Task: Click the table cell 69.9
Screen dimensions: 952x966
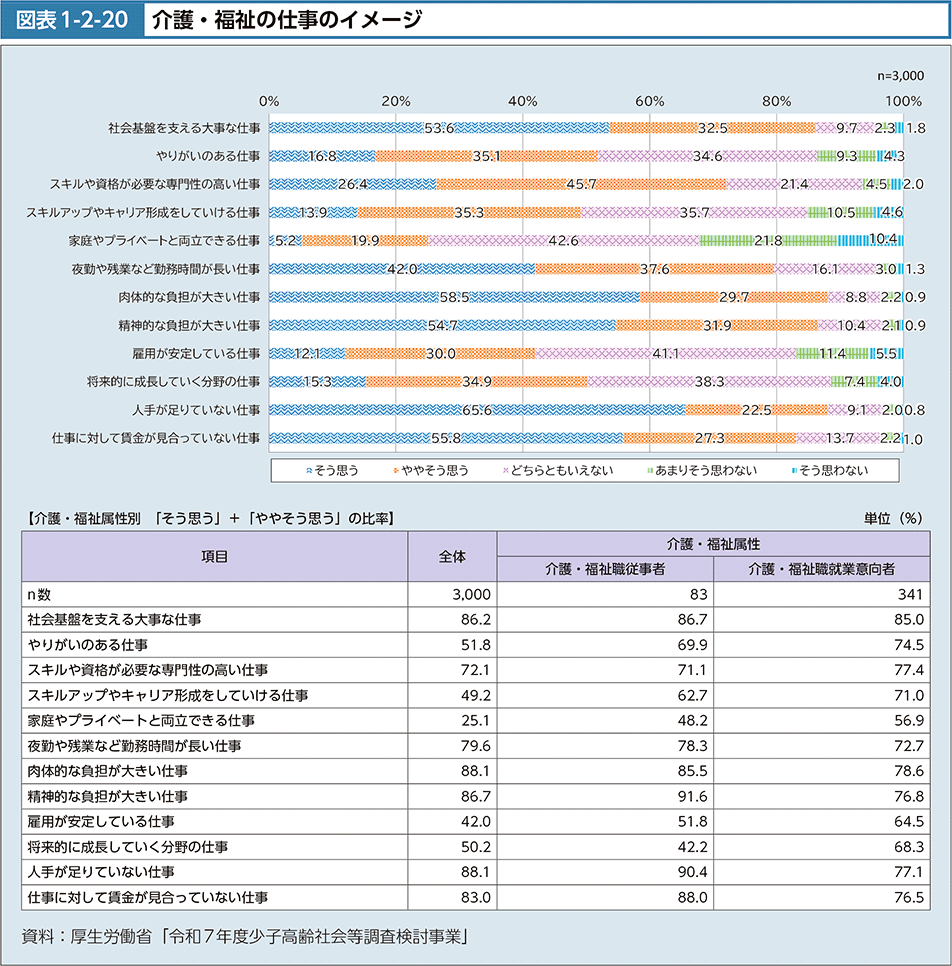Action: (693, 645)
